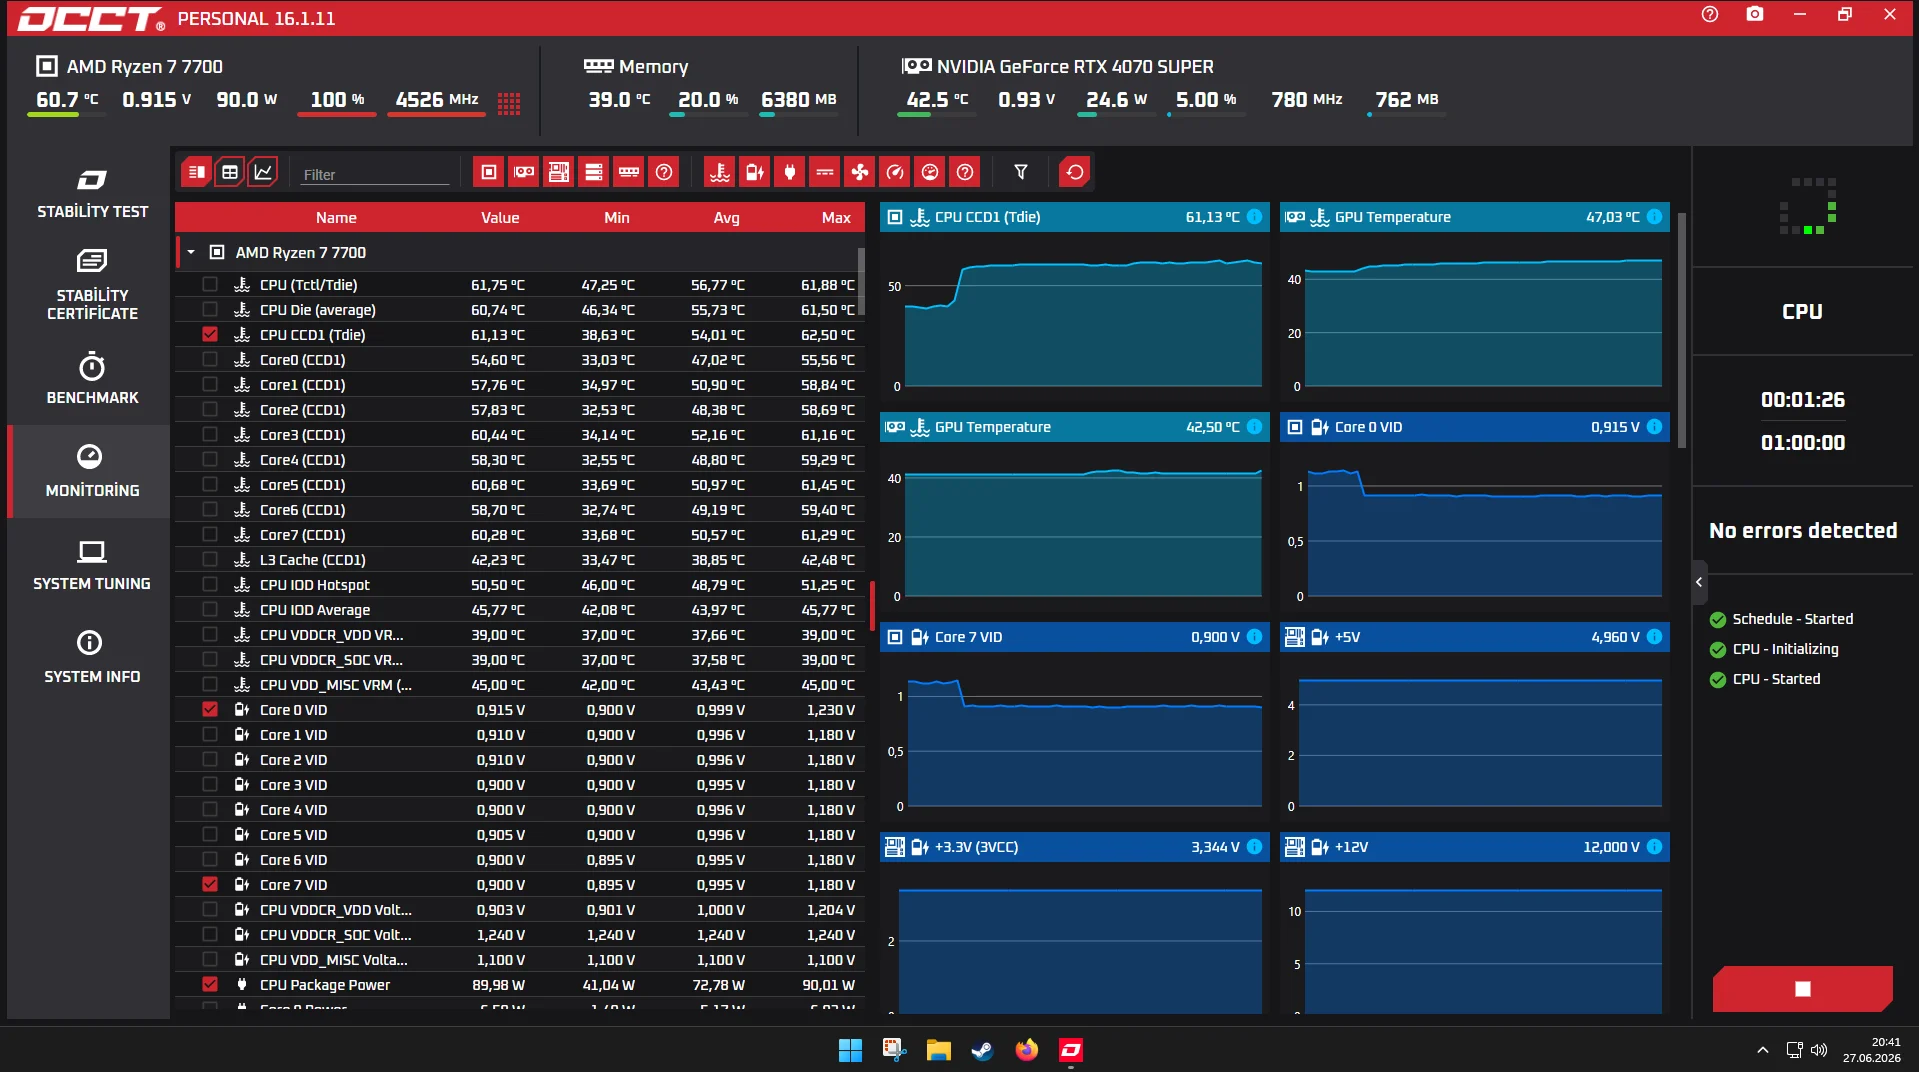Click the graphs panel vertical scrollbar
The height and width of the screenshot is (1072, 1919).
coord(1682,330)
